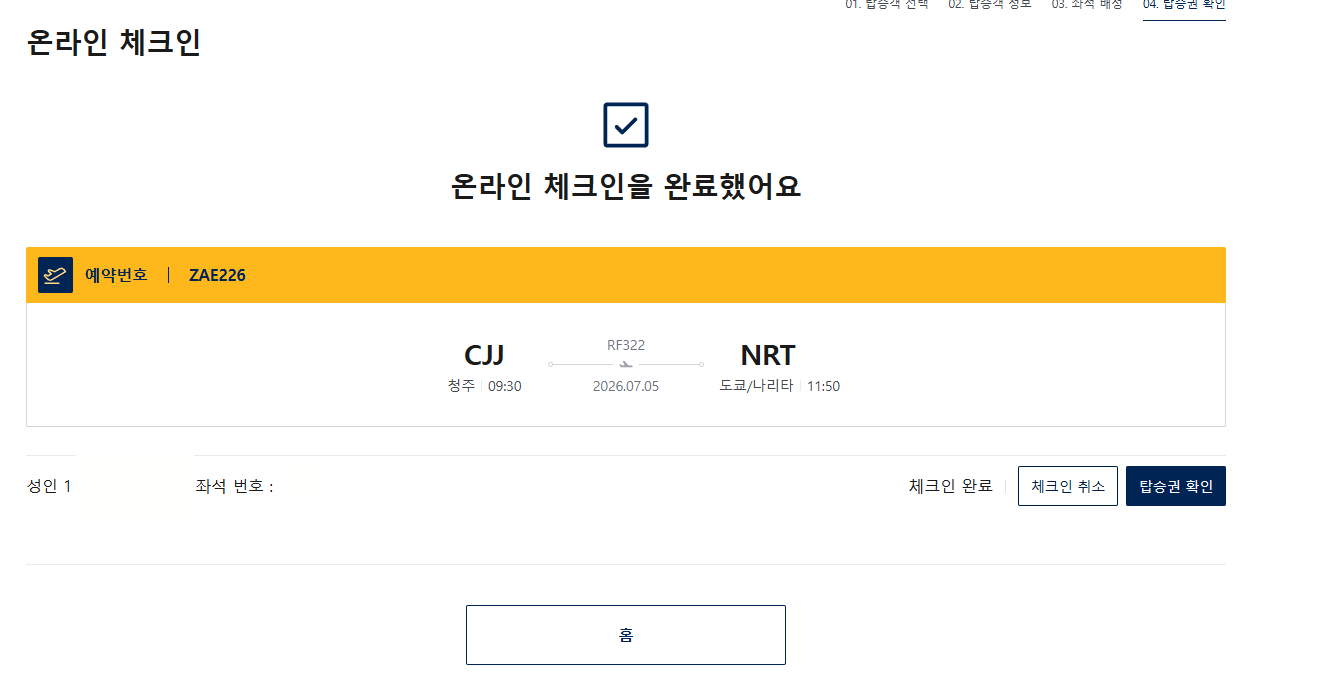The width and height of the screenshot is (1328, 688).
Task: Click the 온라인 체크인 page title
Action: tap(113, 43)
